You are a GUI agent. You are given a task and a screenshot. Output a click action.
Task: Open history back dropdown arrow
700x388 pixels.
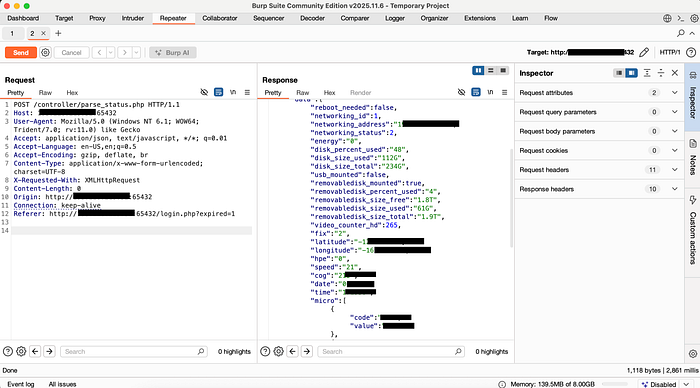pyautogui.click(x=111, y=53)
